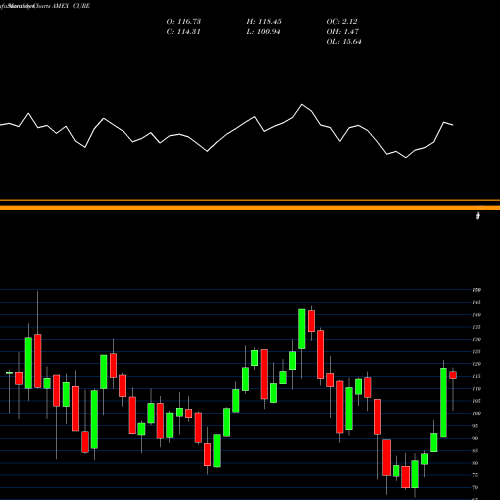Select the low value 'L: 100.94'
The height and width of the screenshot is (500, 500).
(x=263, y=32)
